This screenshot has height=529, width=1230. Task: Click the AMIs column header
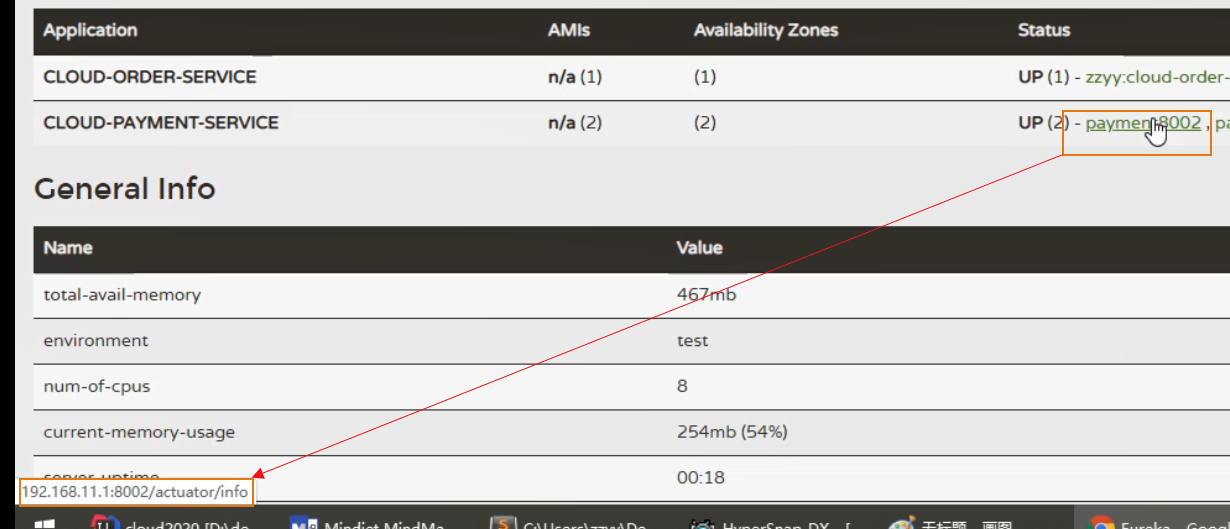[x=569, y=30]
